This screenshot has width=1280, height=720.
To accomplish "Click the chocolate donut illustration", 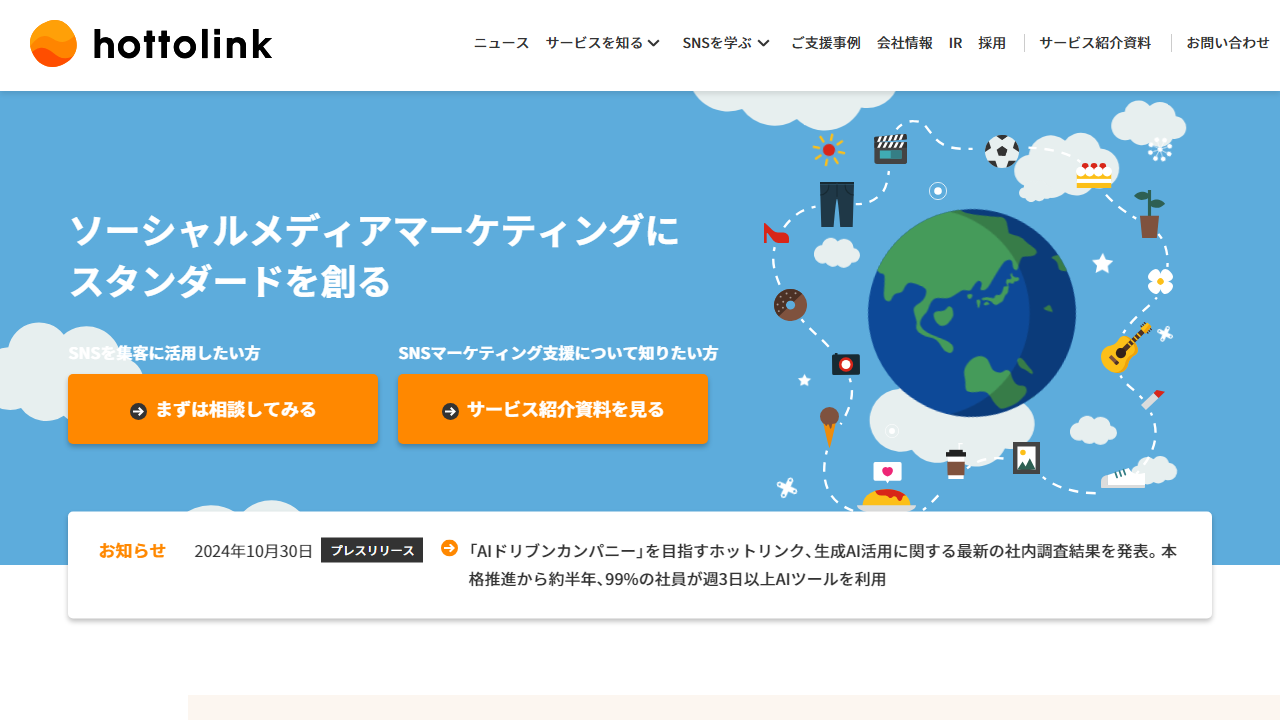I will tap(790, 305).
